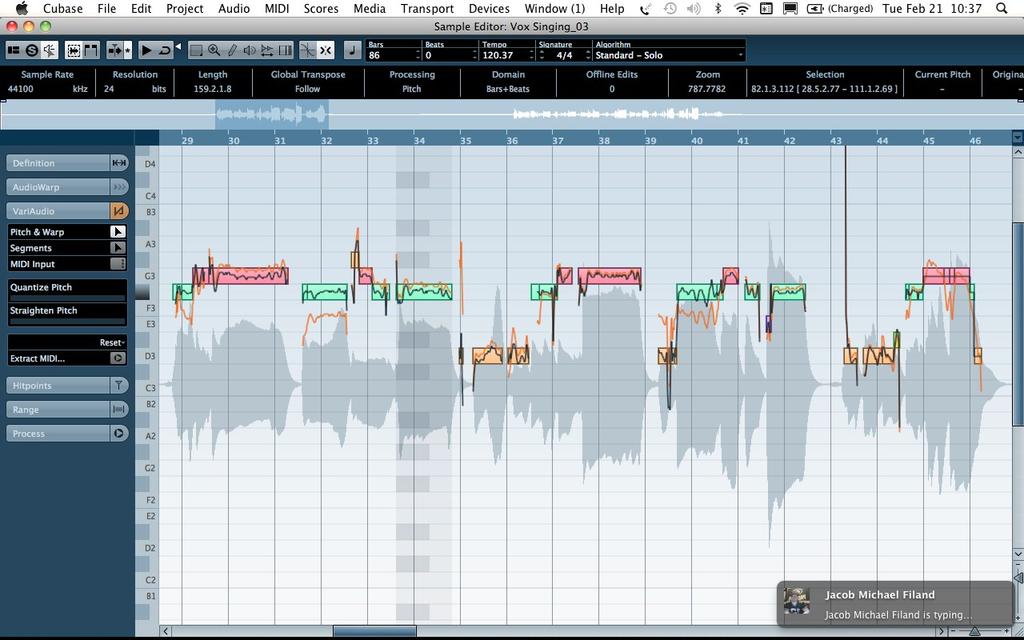Open the Reset dropdown menu
The height and width of the screenshot is (640, 1024).
pos(113,342)
